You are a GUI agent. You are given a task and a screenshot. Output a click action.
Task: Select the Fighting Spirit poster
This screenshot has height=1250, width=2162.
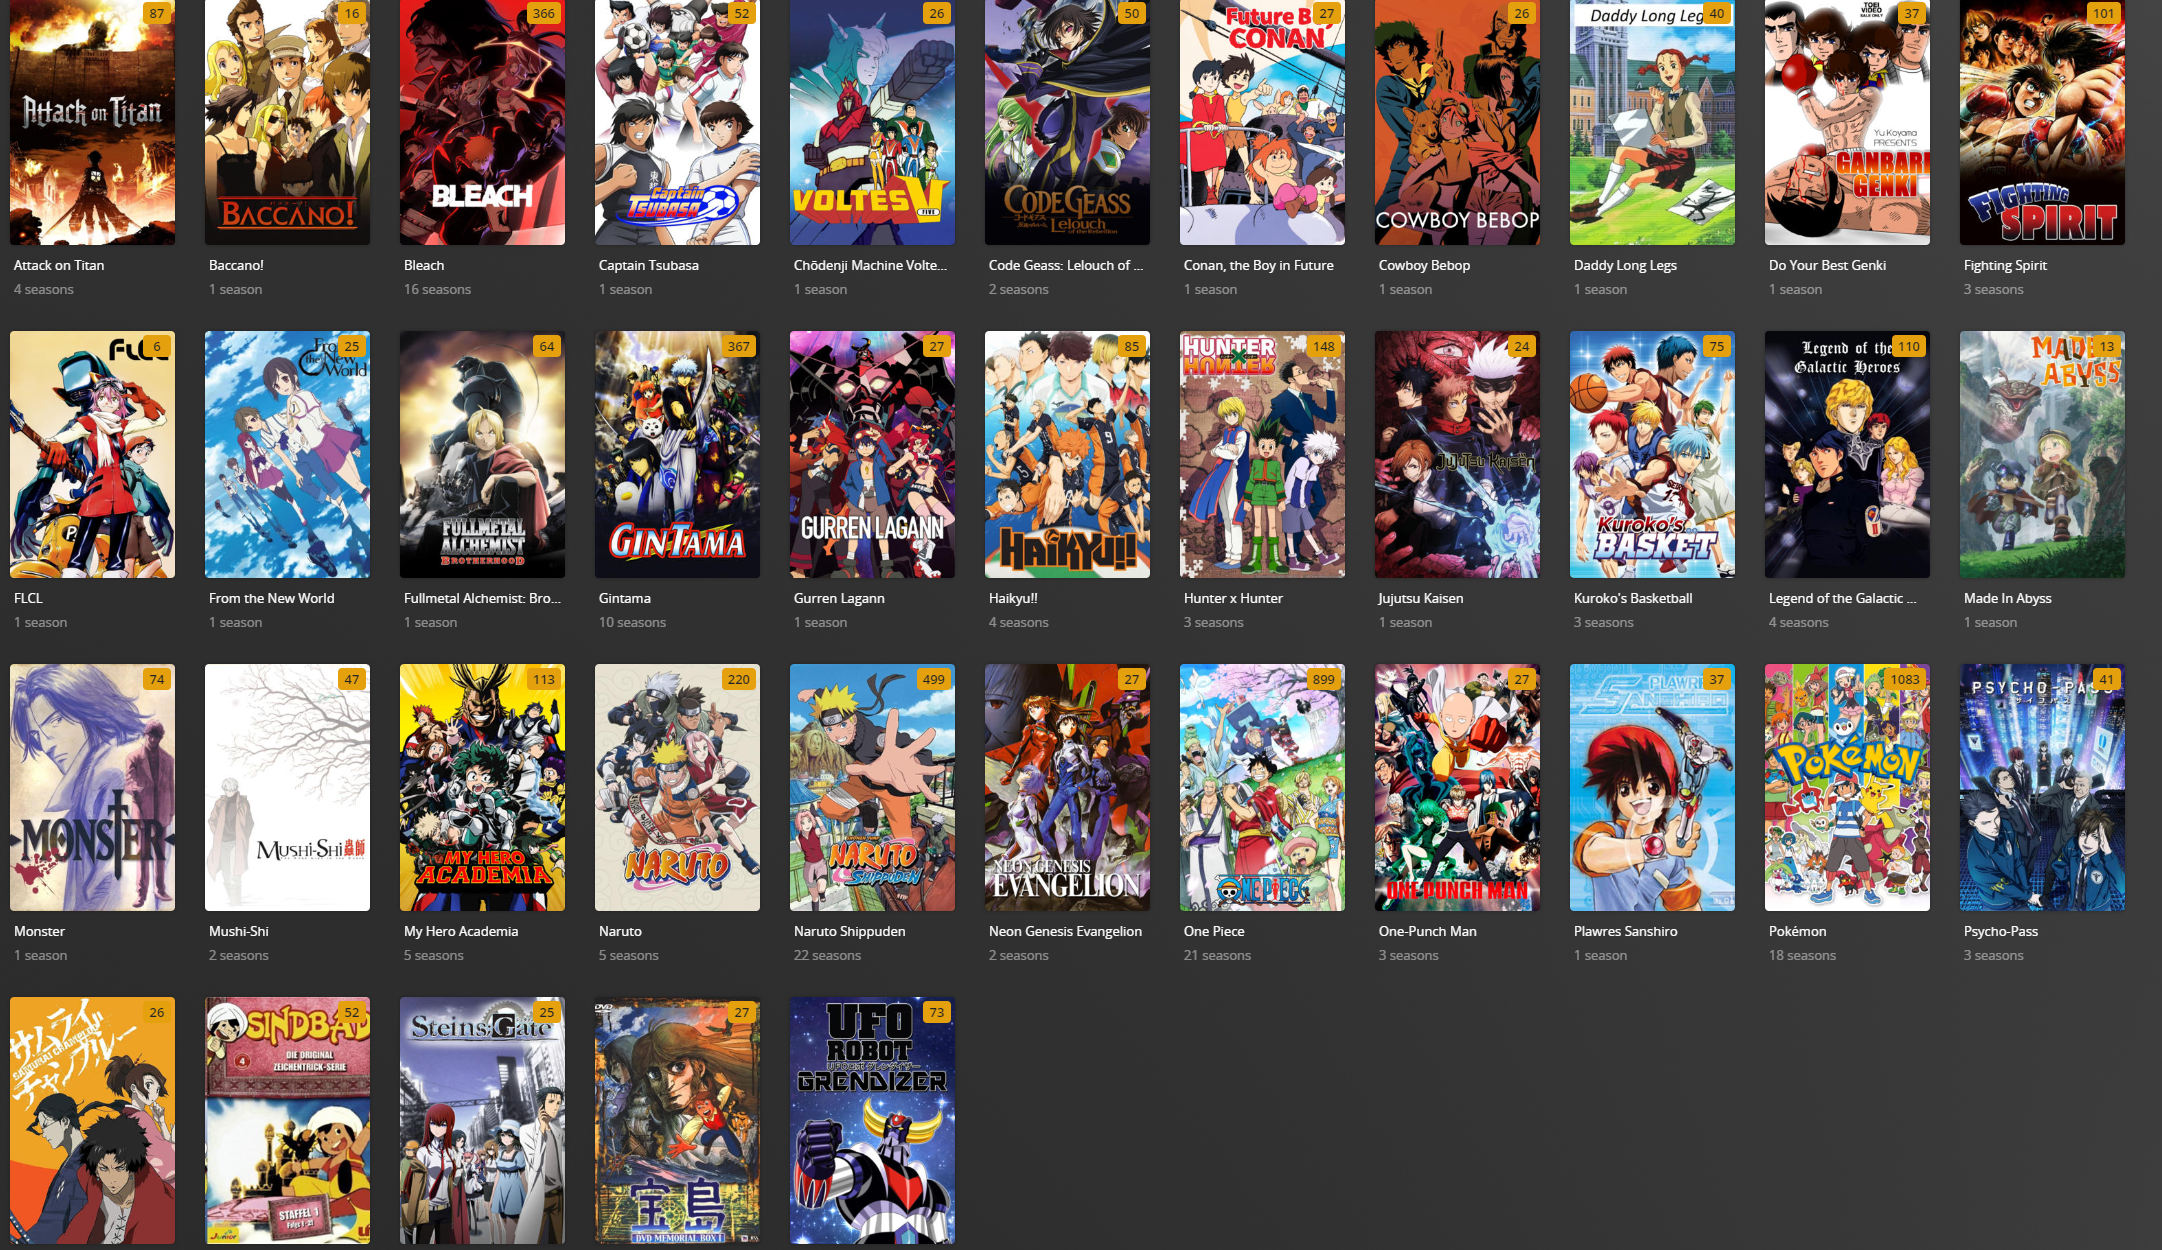pyautogui.click(x=2042, y=122)
